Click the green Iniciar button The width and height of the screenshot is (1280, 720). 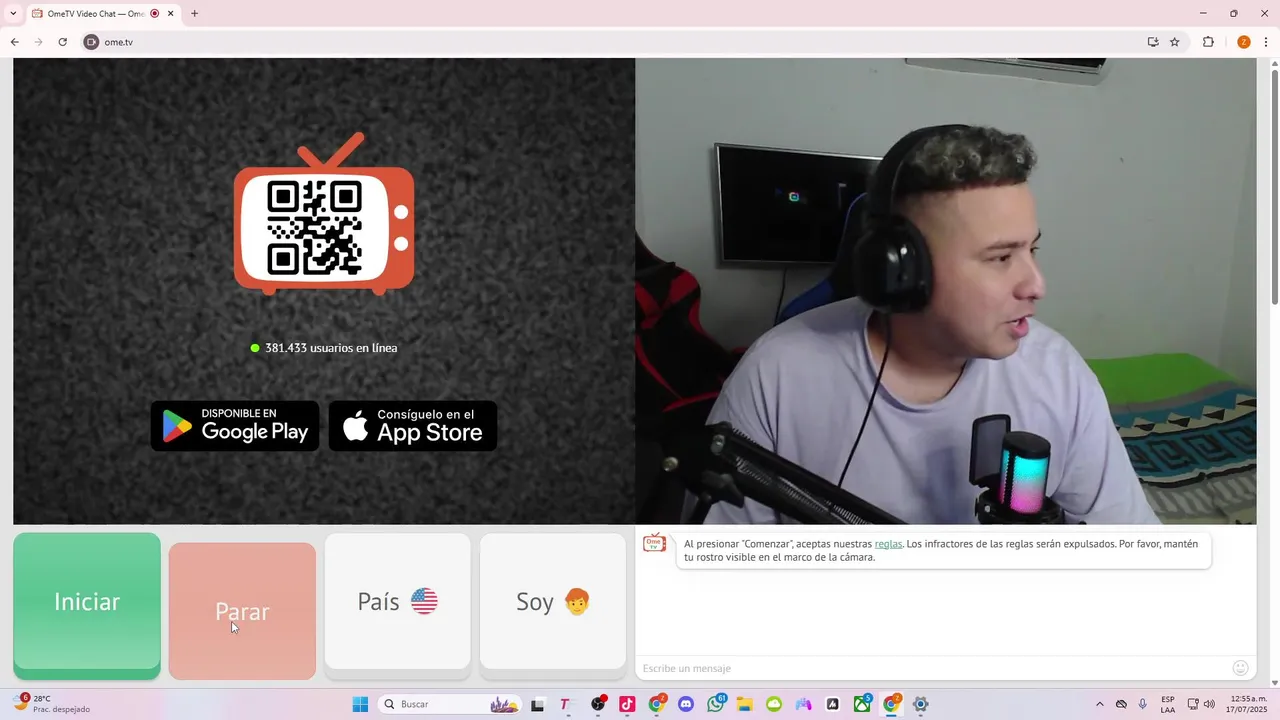tap(87, 605)
